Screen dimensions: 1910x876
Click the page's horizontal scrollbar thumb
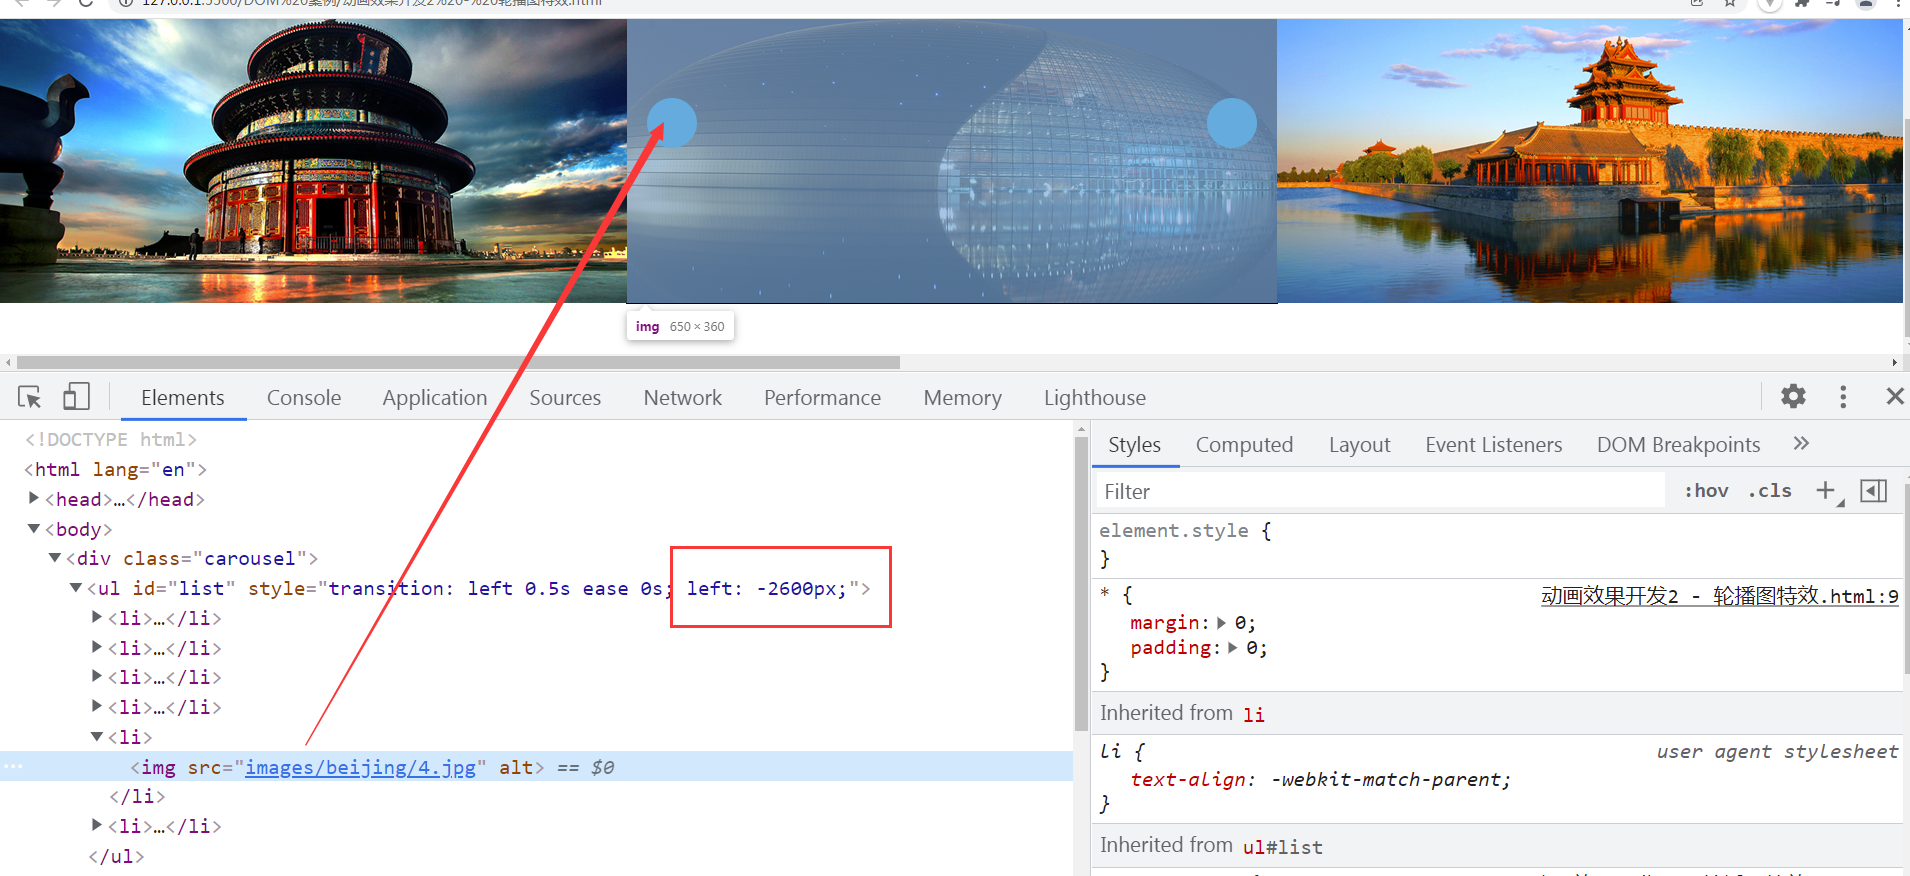458,362
